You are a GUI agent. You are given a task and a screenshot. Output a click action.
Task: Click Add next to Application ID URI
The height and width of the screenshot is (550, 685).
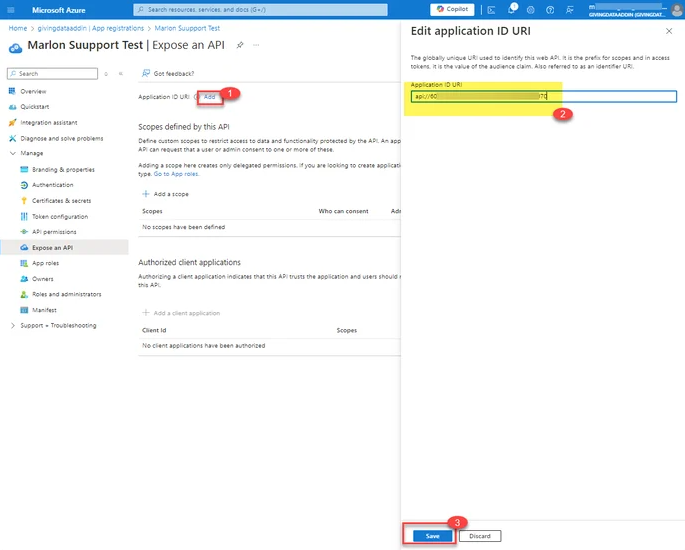[x=210, y=97]
